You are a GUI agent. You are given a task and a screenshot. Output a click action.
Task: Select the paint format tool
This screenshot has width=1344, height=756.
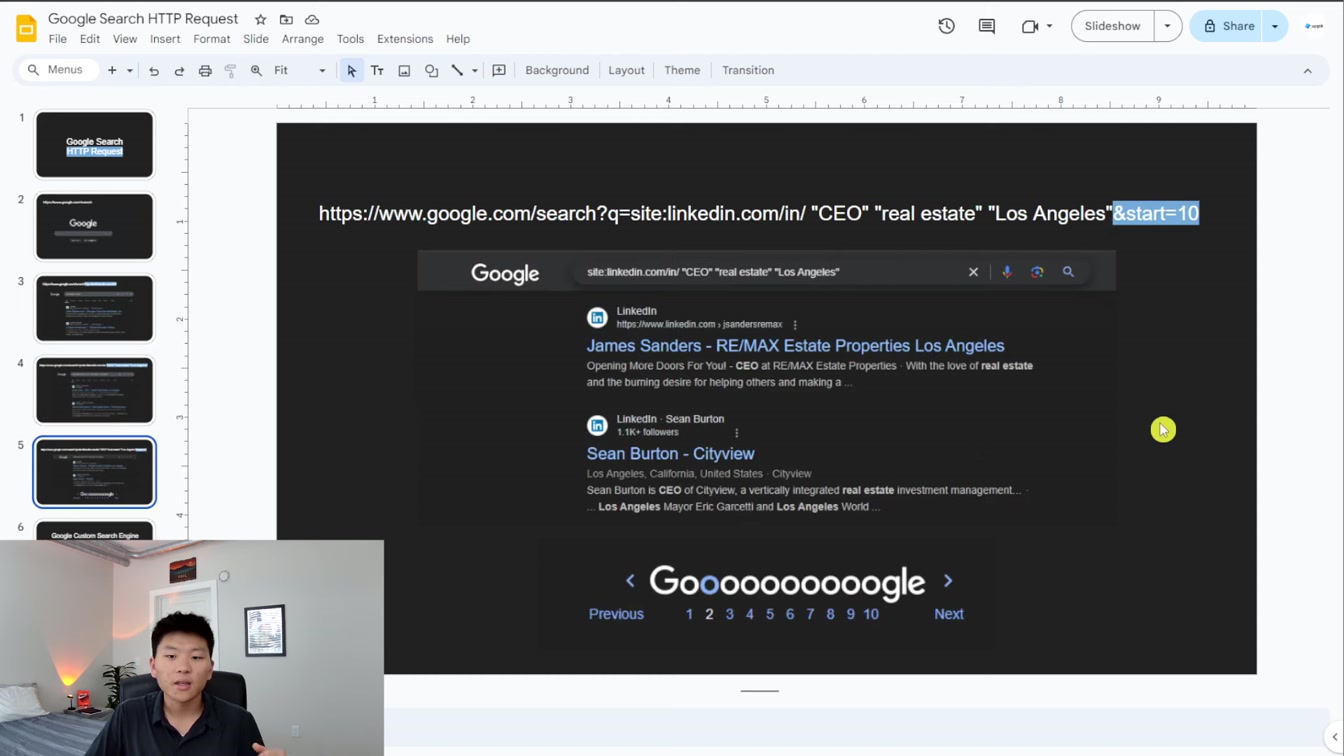230,70
